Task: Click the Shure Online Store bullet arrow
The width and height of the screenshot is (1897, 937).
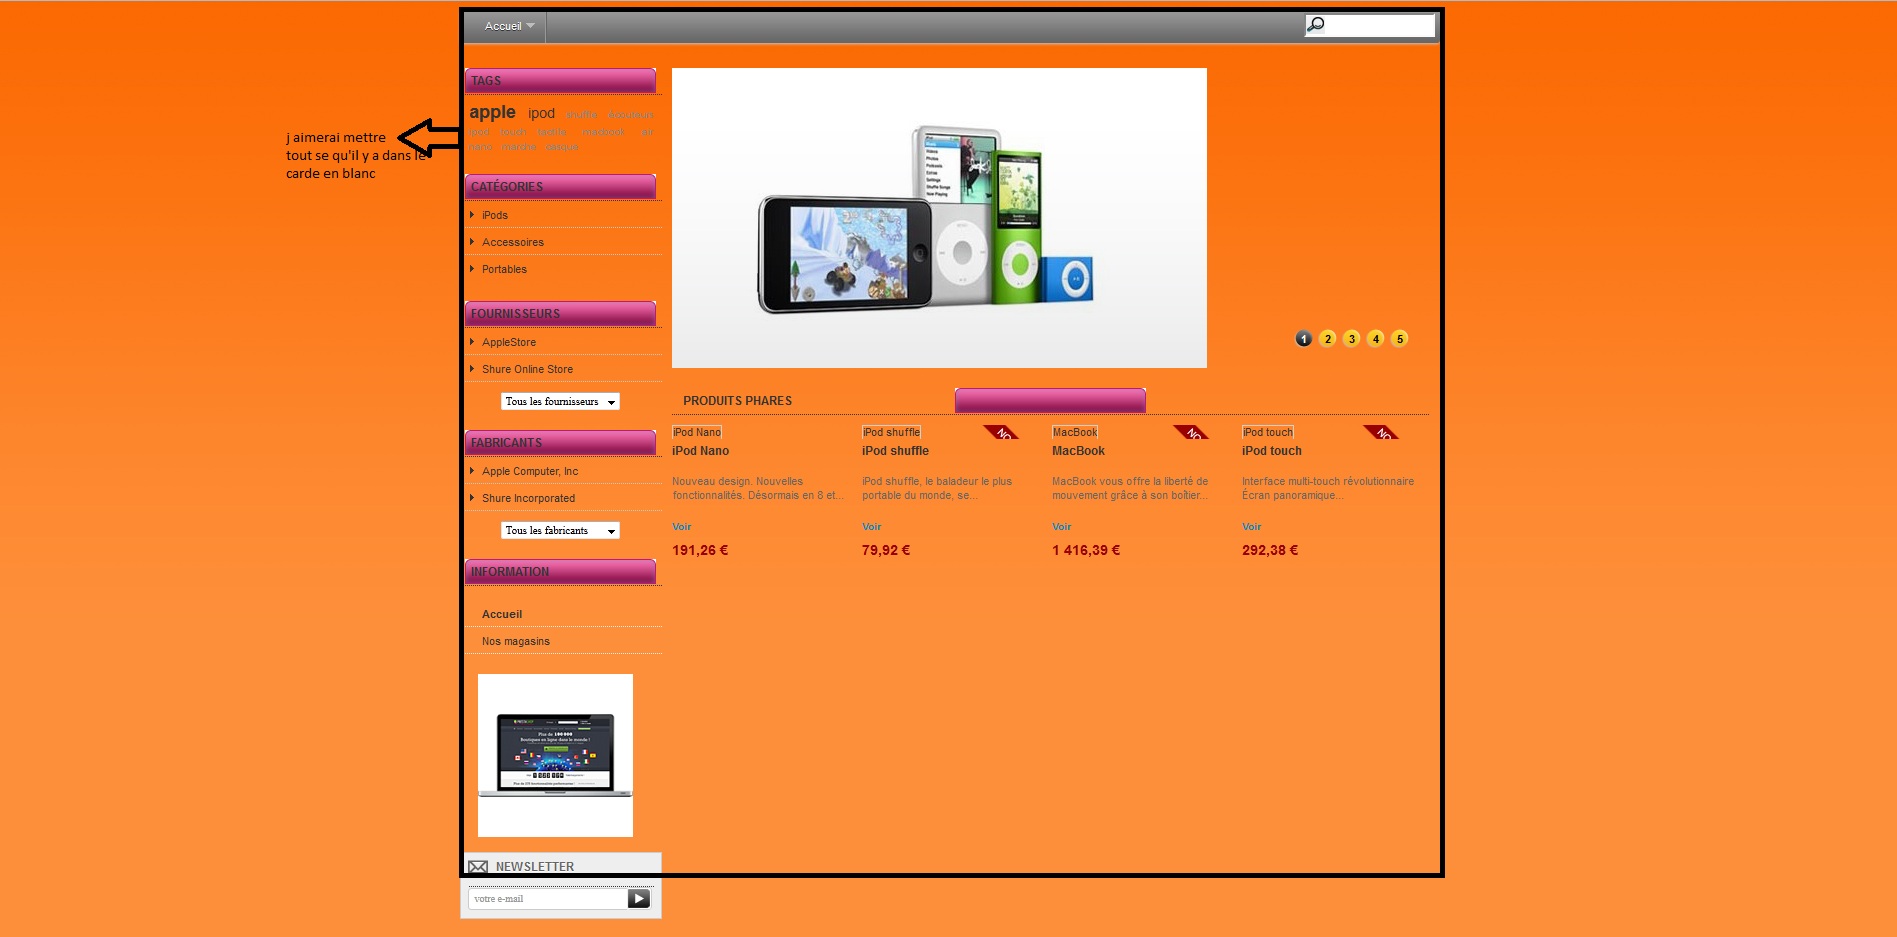Action: pos(472,368)
